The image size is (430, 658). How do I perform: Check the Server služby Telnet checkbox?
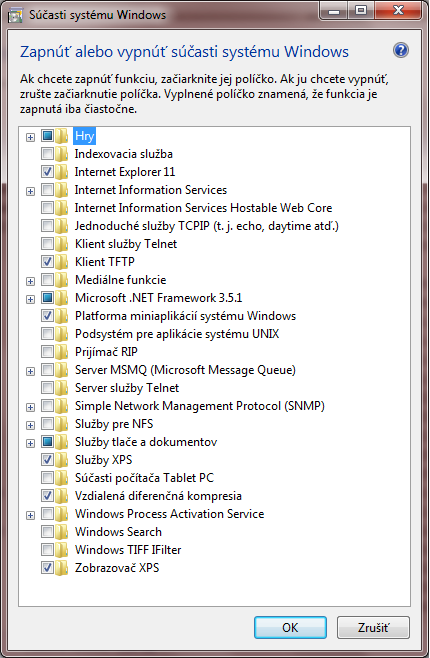point(47,388)
